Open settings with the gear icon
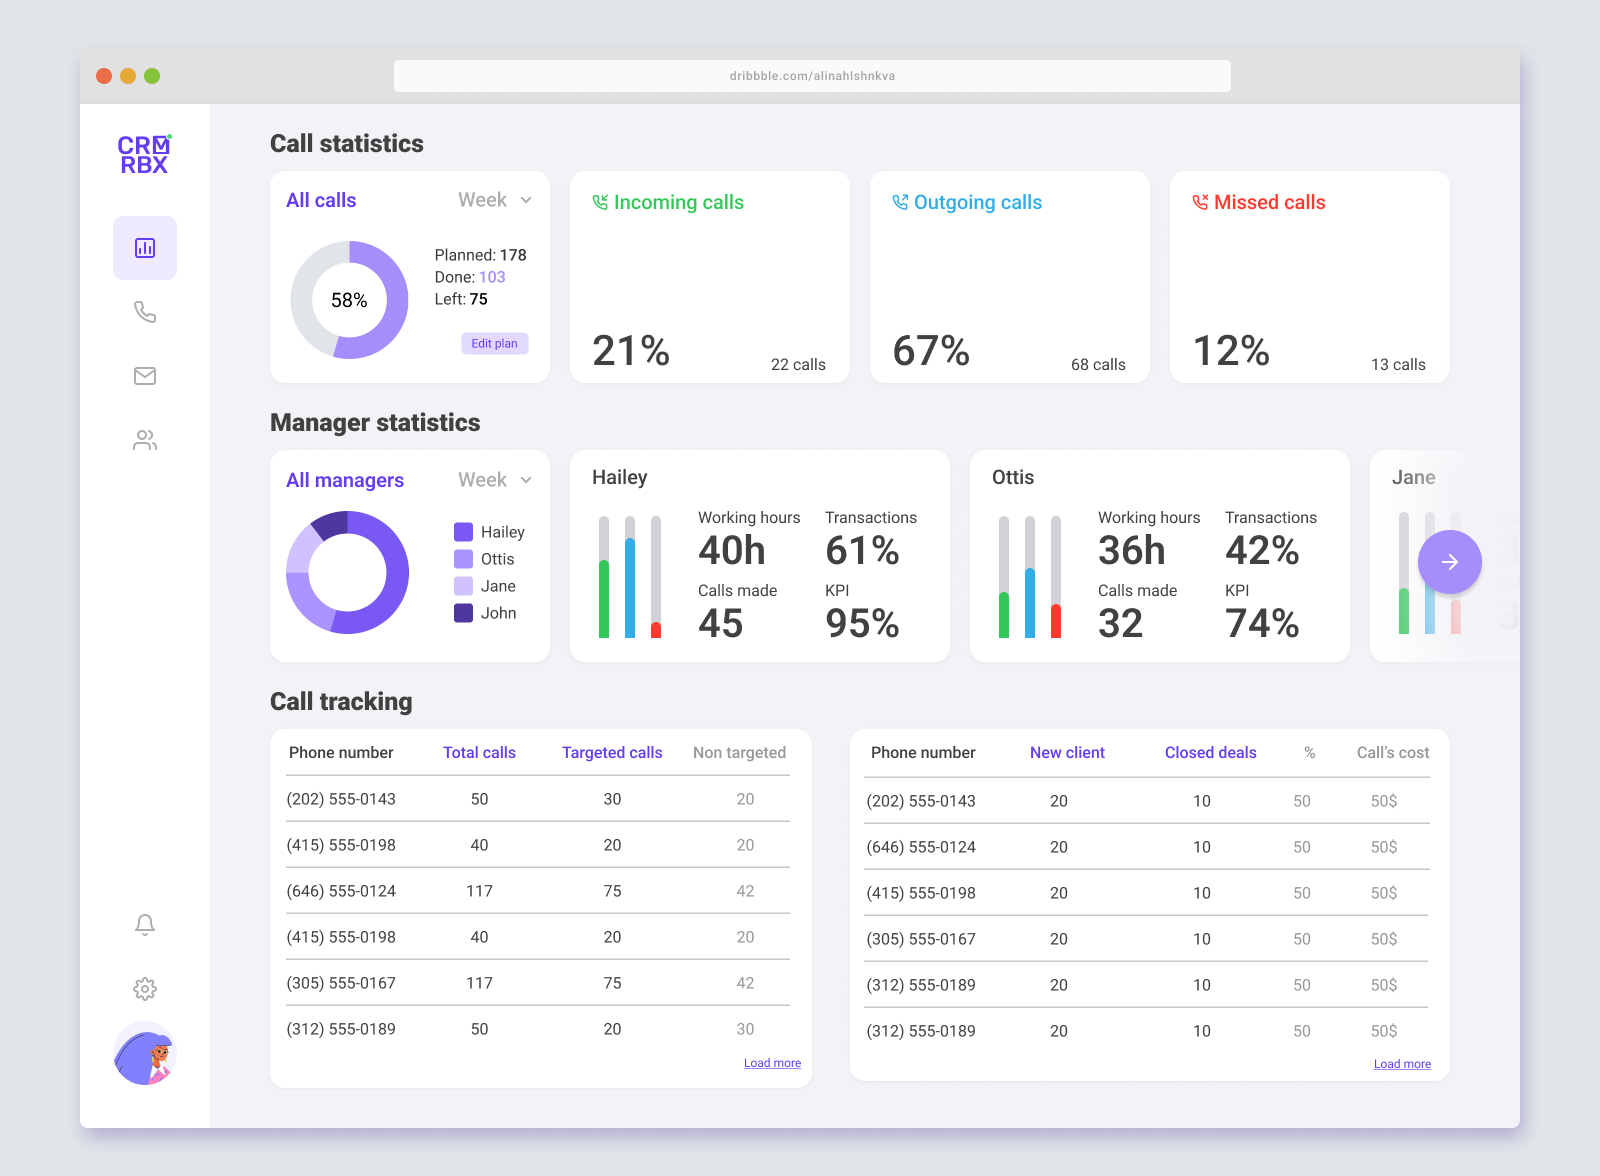 point(144,989)
